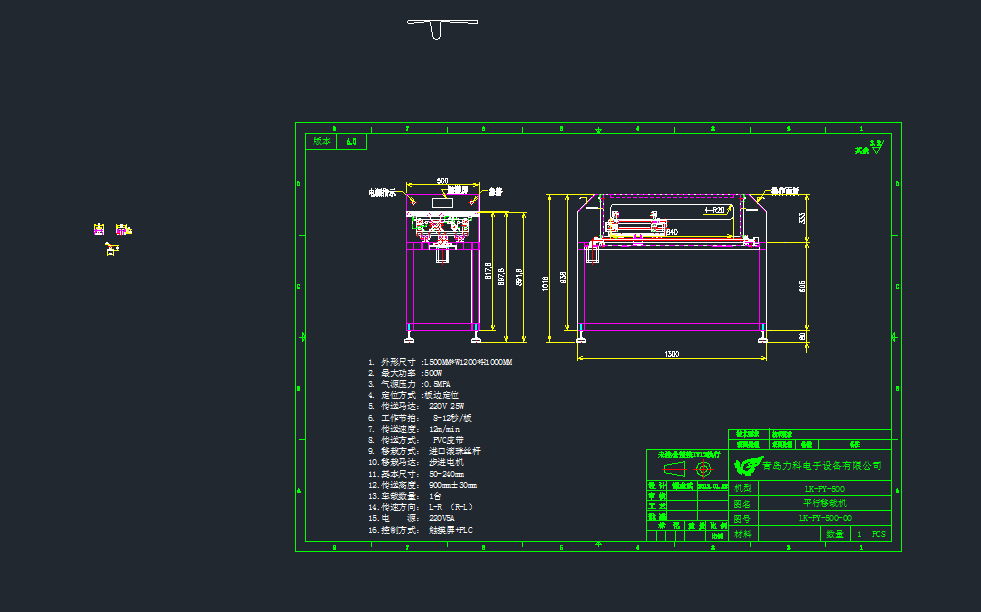Click spec line 1 with outer dimensions
The height and width of the screenshot is (612, 981).
click(440, 362)
